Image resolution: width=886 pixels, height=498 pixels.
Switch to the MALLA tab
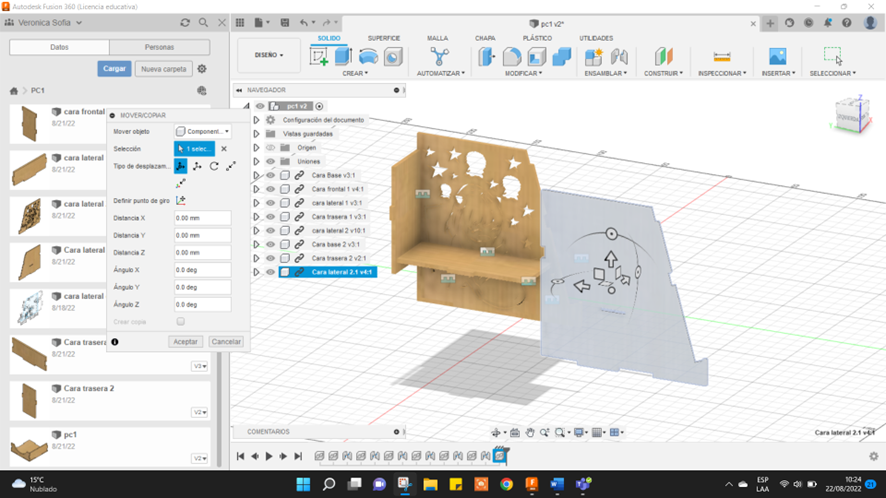437,38
